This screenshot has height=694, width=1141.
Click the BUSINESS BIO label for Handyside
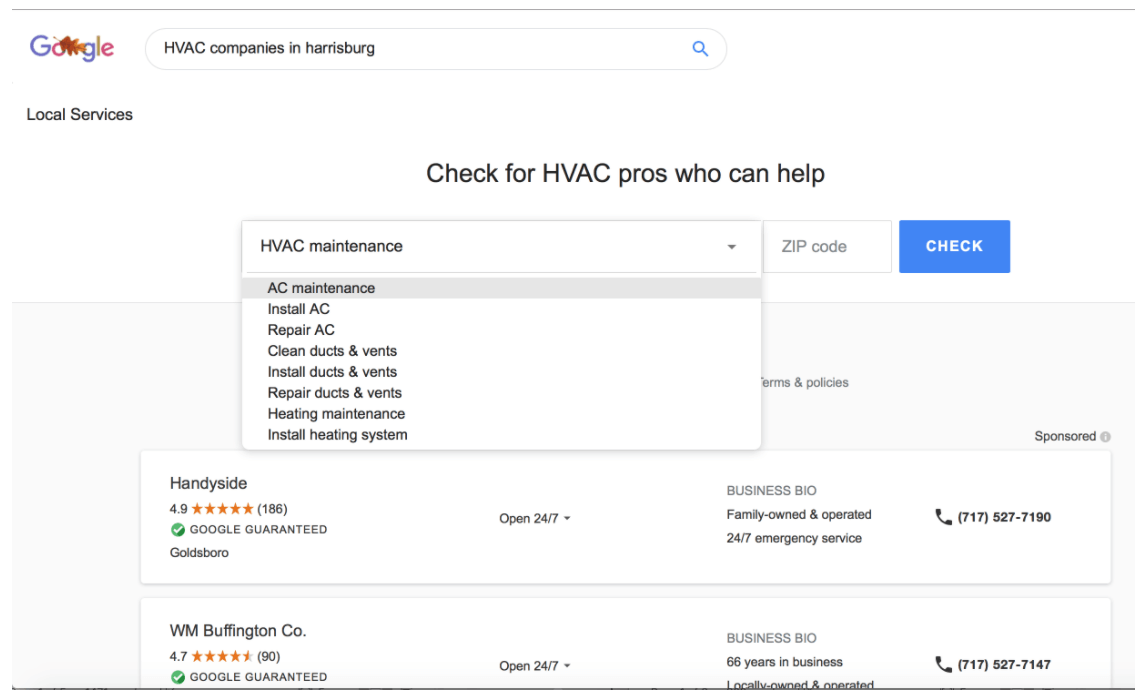[x=771, y=491]
